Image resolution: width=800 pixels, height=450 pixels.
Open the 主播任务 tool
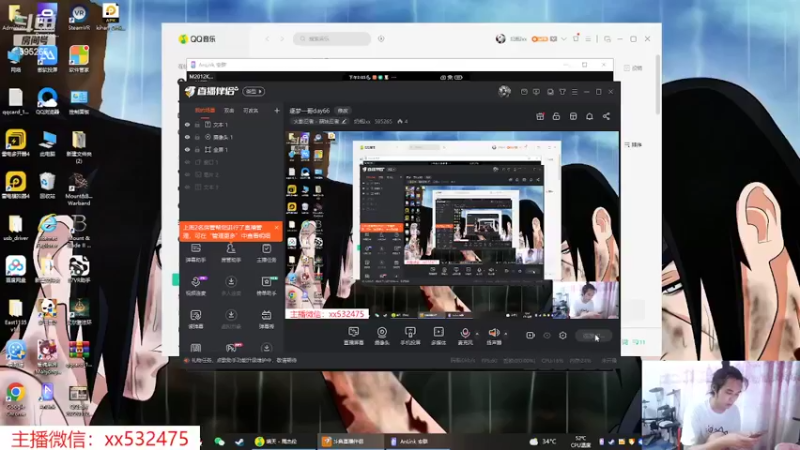point(266,253)
